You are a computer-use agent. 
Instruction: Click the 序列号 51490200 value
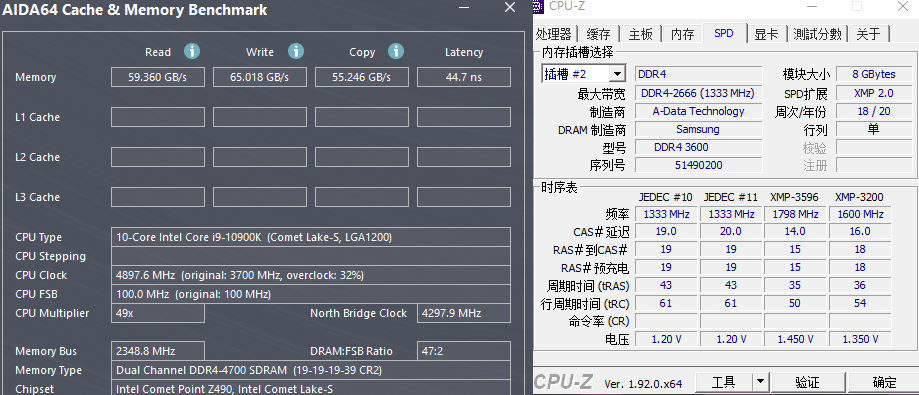698,165
